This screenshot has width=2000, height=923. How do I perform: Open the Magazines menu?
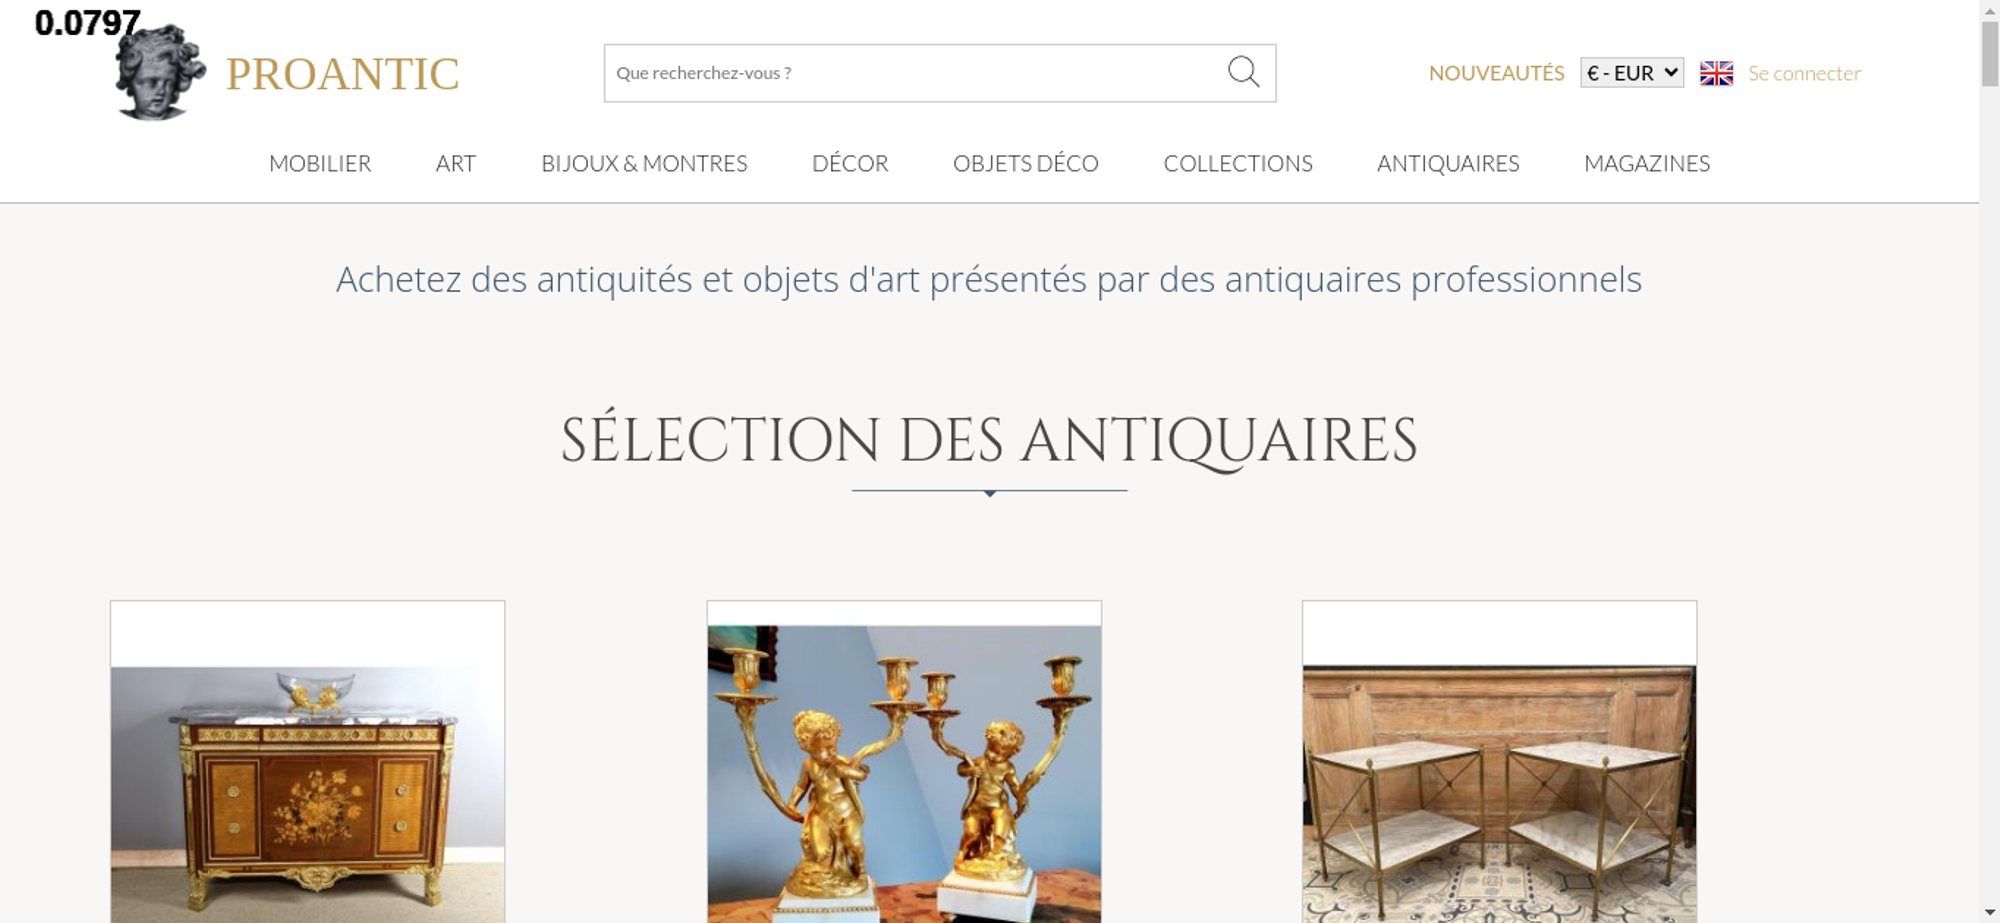1647,163
